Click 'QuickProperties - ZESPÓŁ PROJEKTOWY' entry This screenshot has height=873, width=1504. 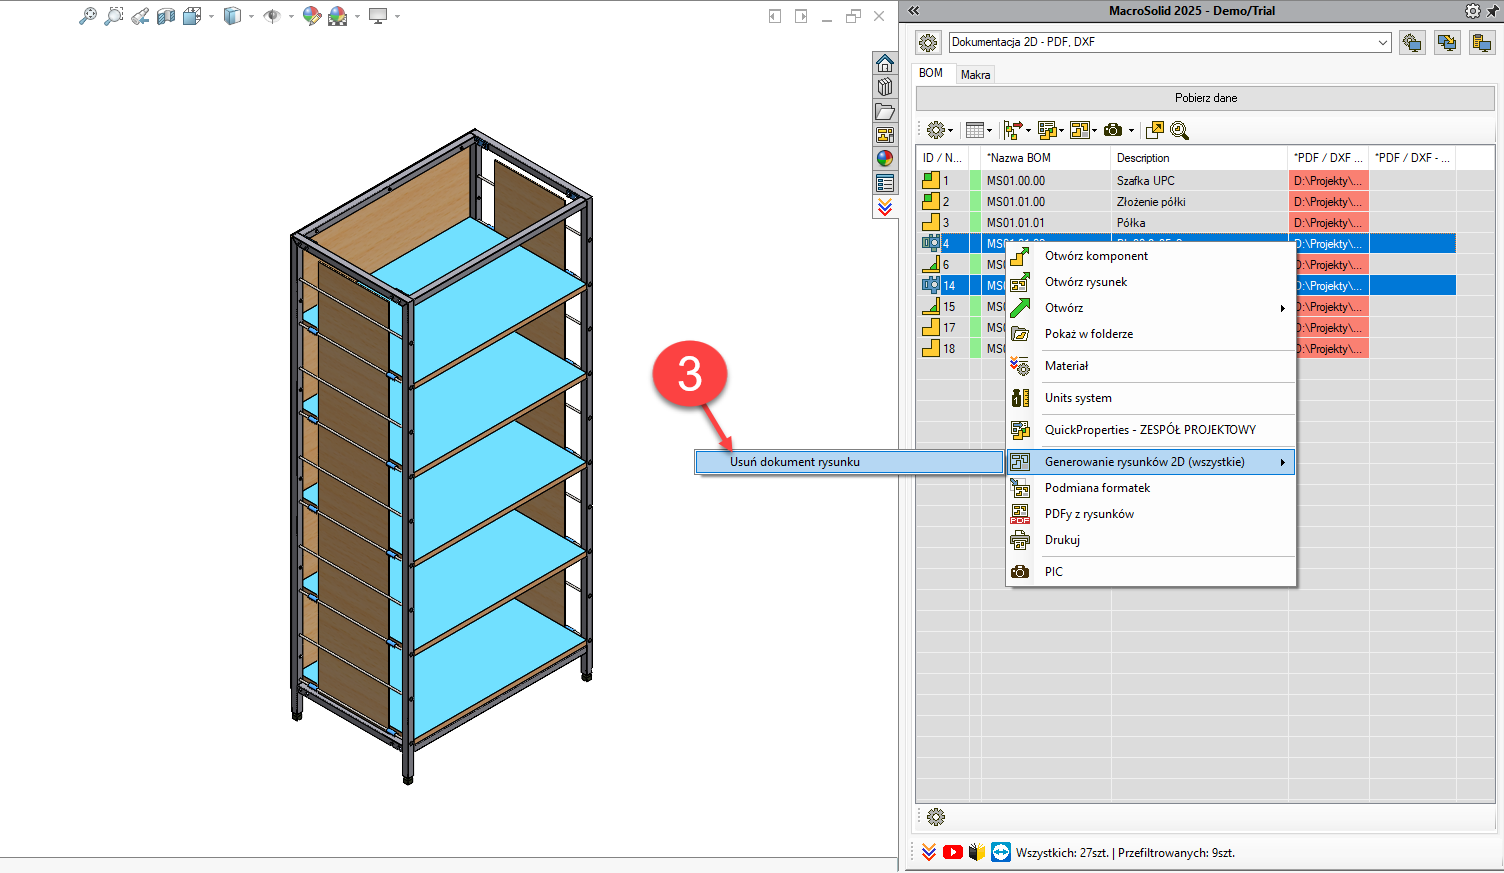[x=1151, y=430]
